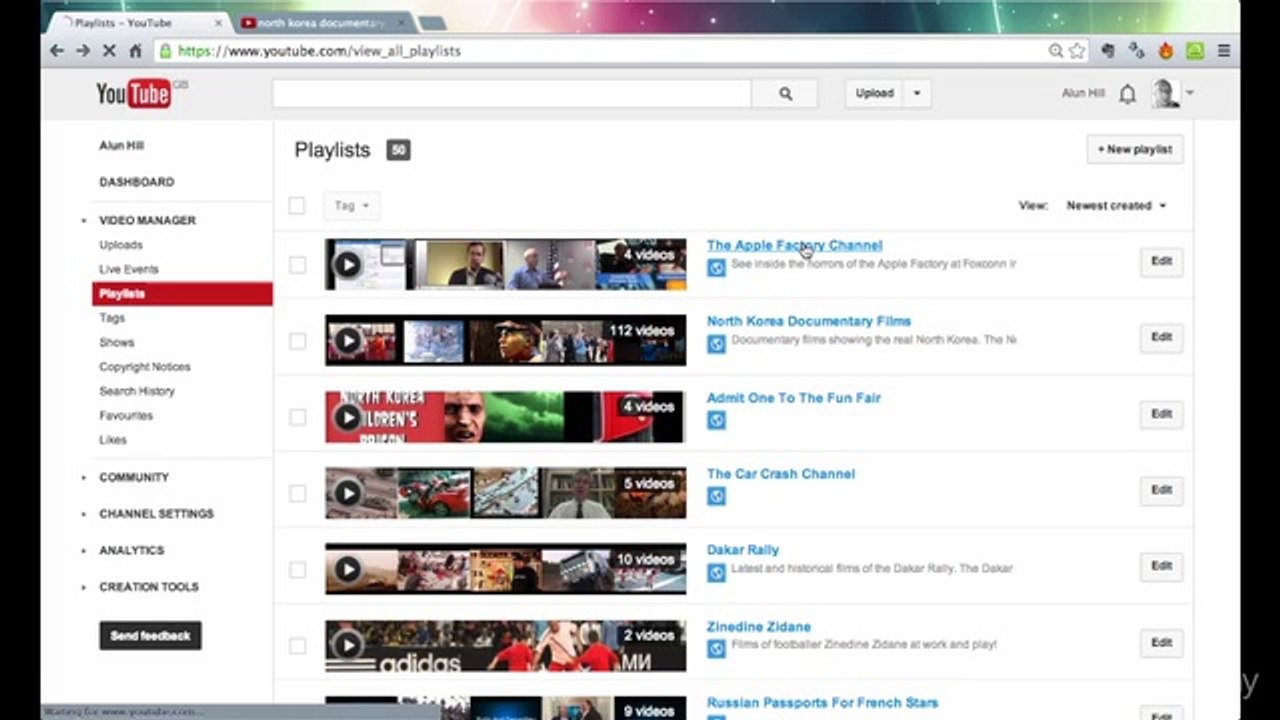The height and width of the screenshot is (720, 1280).
Task: Check the Admit One To The Fun Fair row
Action: [297, 417]
